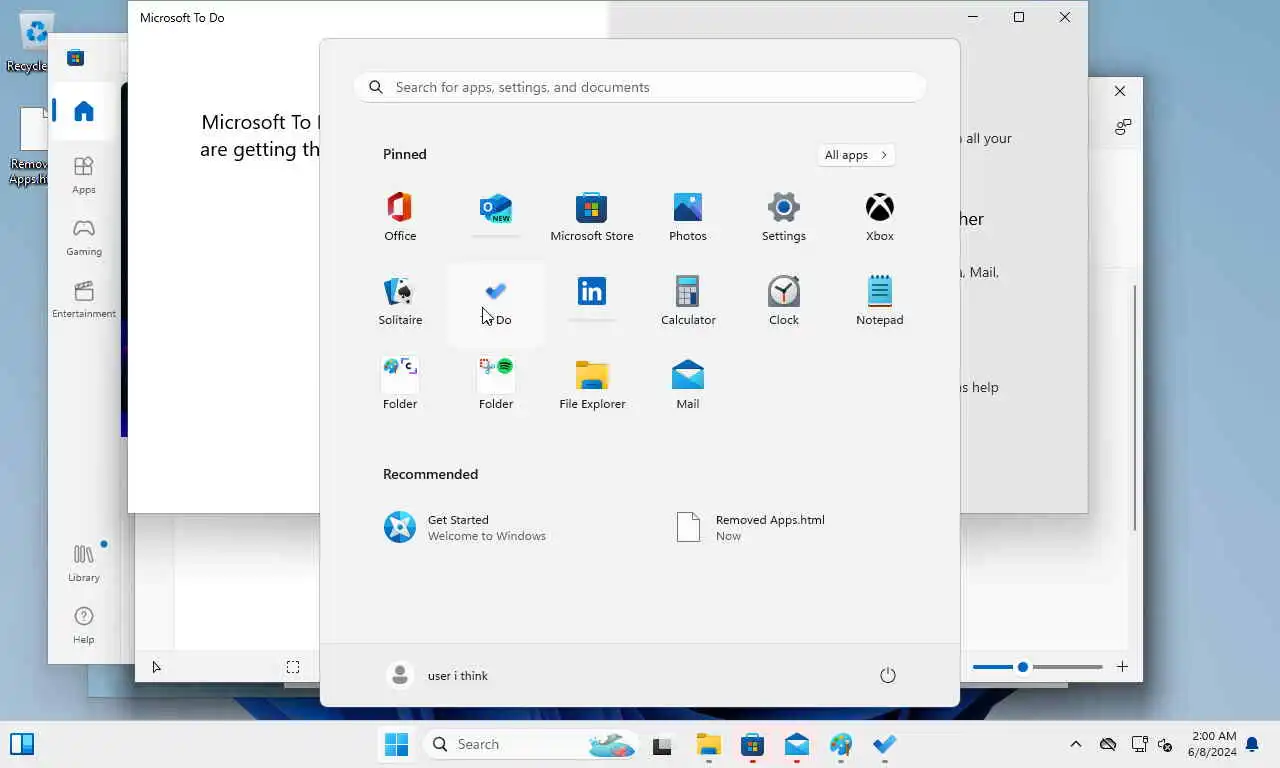Switch to Mail on the taskbar

click(797, 745)
